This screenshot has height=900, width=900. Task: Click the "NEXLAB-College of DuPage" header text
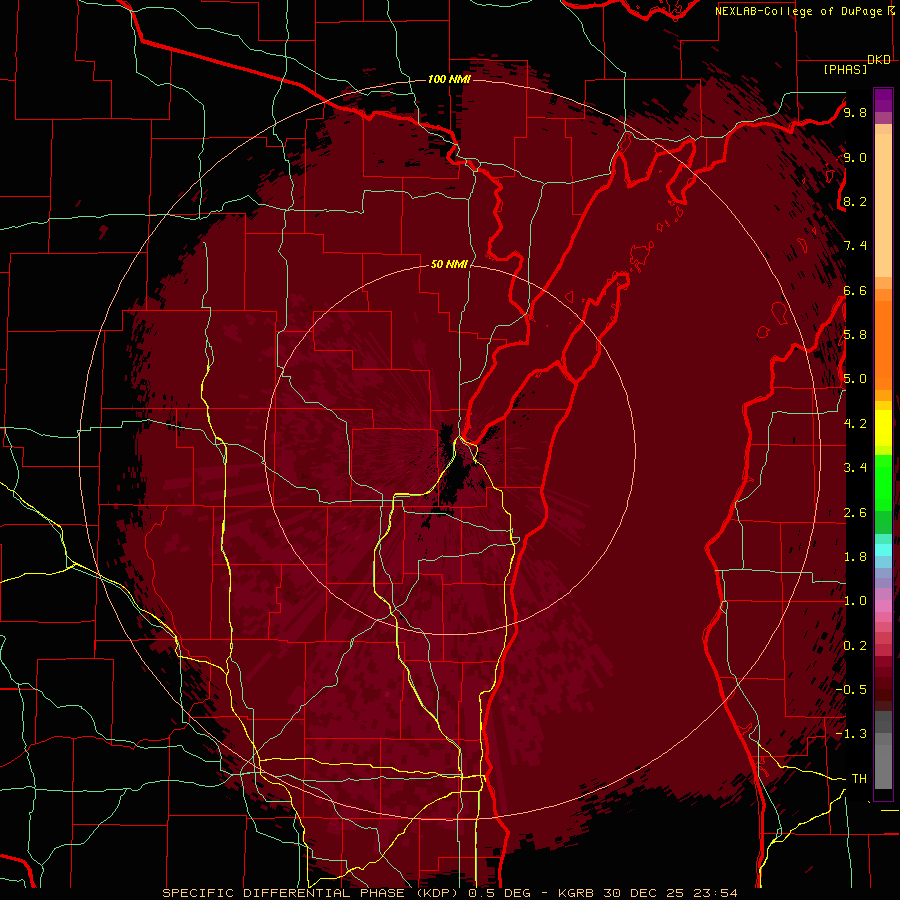tap(801, 11)
